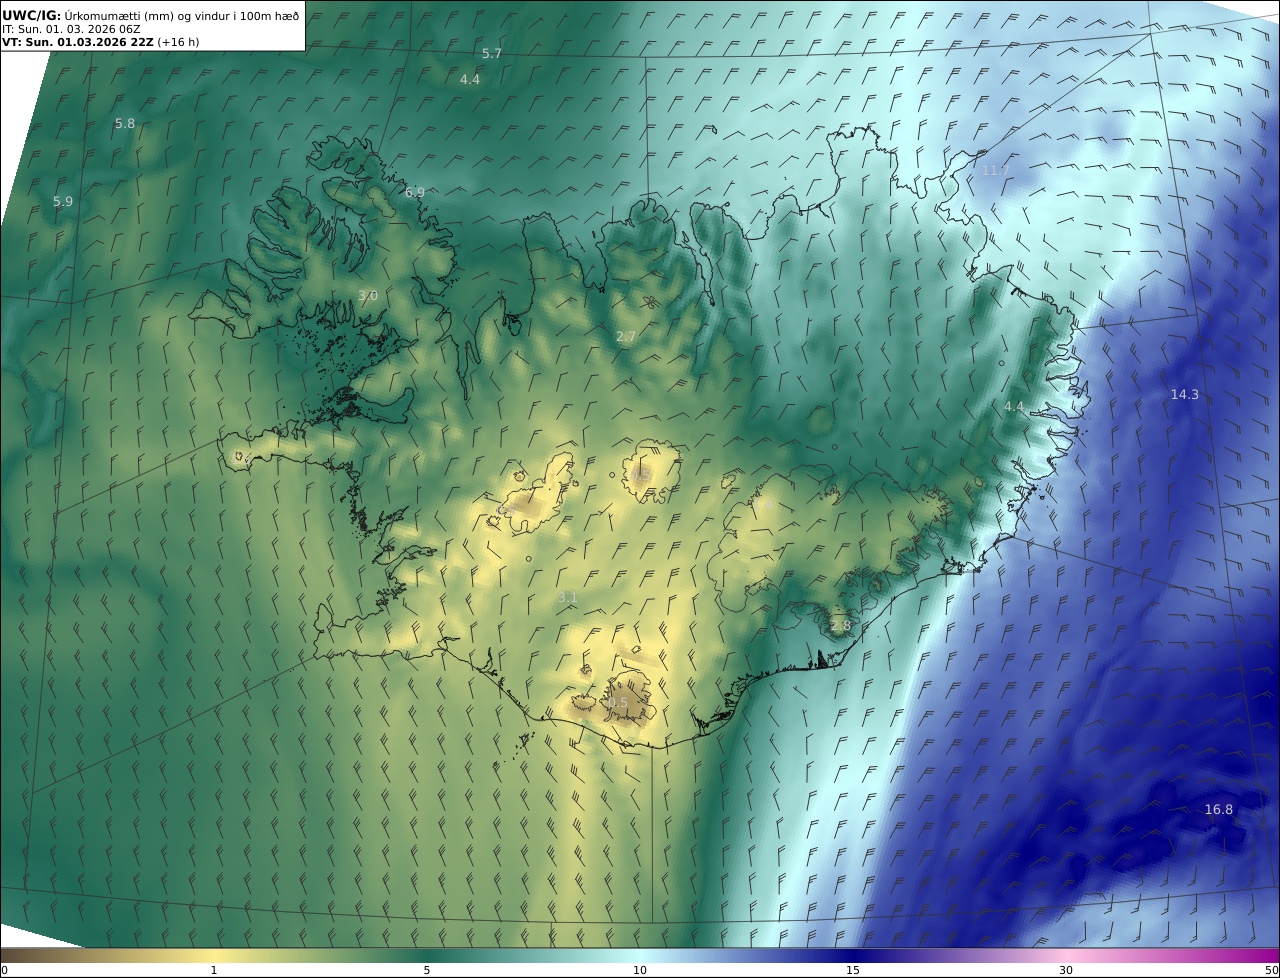Click the '11.7' value label
Screen dimensions: 1280x978
point(995,171)
